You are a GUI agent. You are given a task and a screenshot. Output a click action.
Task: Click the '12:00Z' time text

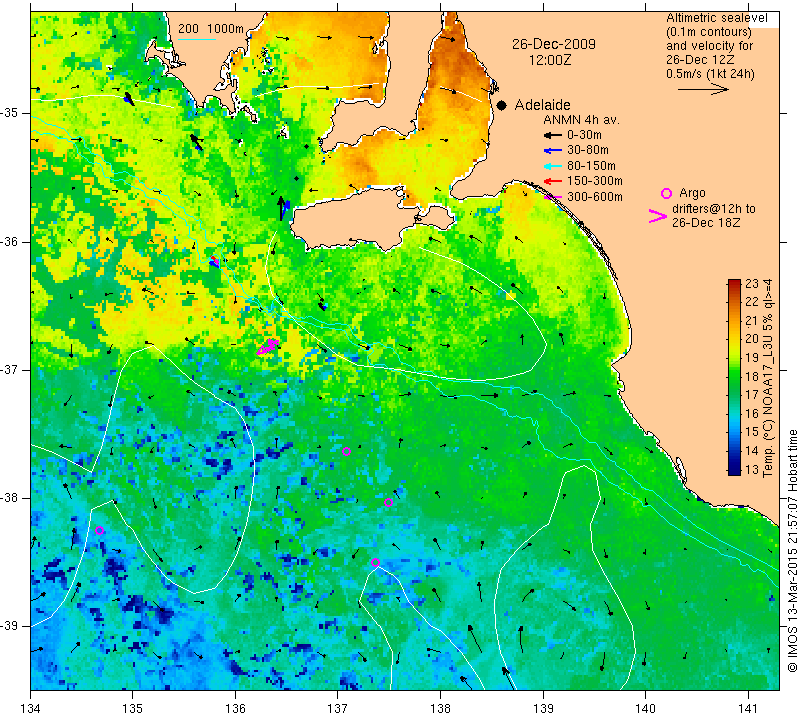549,60
